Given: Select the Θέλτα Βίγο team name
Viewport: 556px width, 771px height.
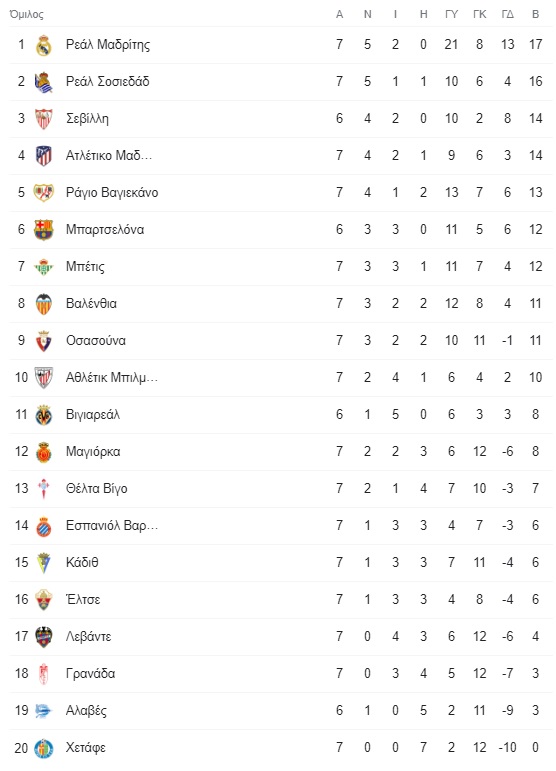Looking at the screenshot, I should (97, 489).
